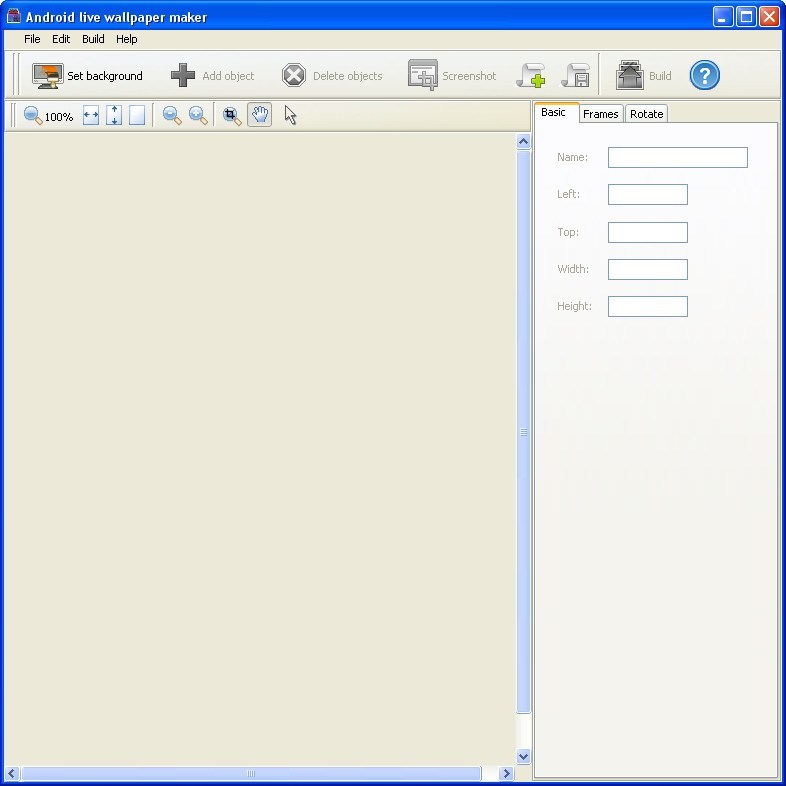
Task: Click the Height input field
Action: tap(648, 306)
